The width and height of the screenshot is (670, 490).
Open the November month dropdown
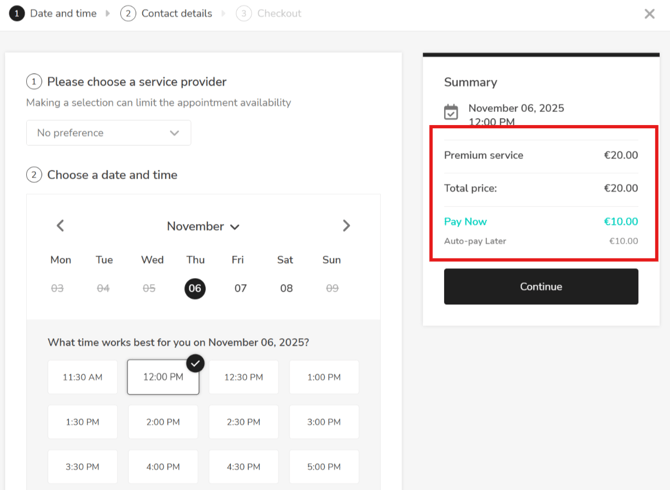pyautogui.click(x=203, y=227)
